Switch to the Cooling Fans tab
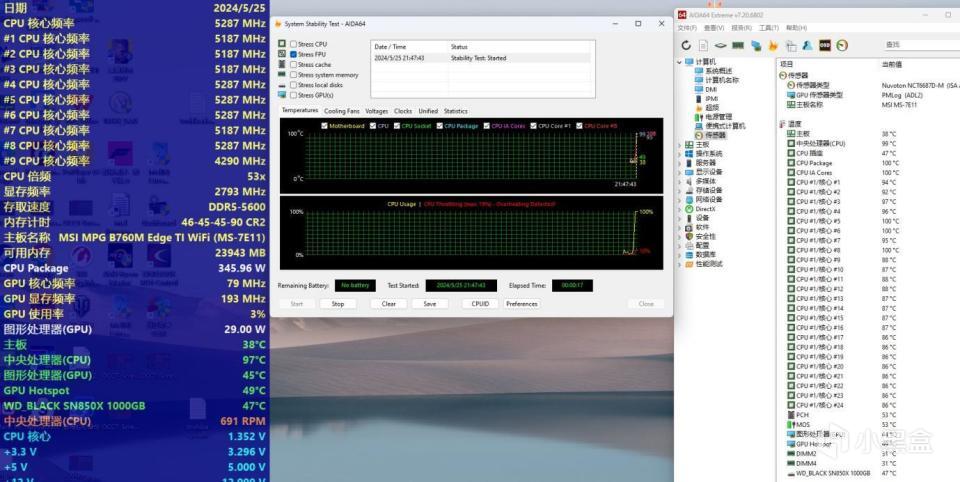The height and width of the screenshot is (482, 960). [x=341, y=111]
